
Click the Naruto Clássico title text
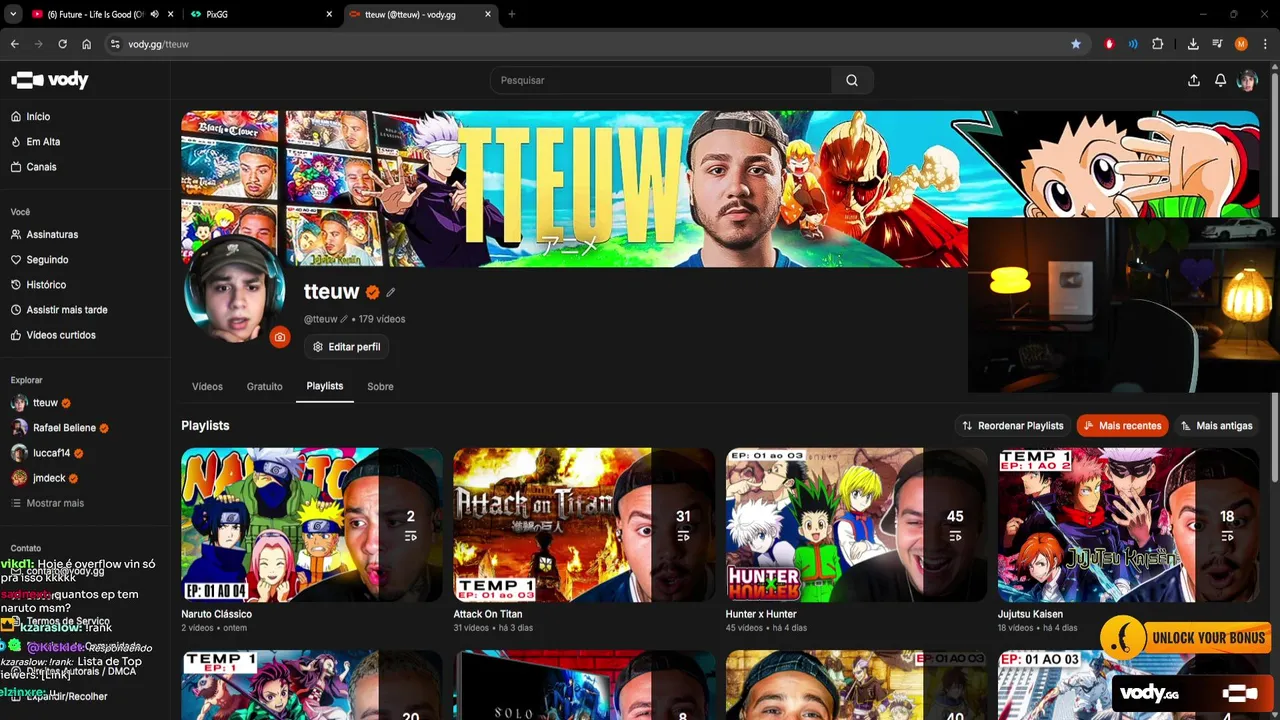click(216, 614)
